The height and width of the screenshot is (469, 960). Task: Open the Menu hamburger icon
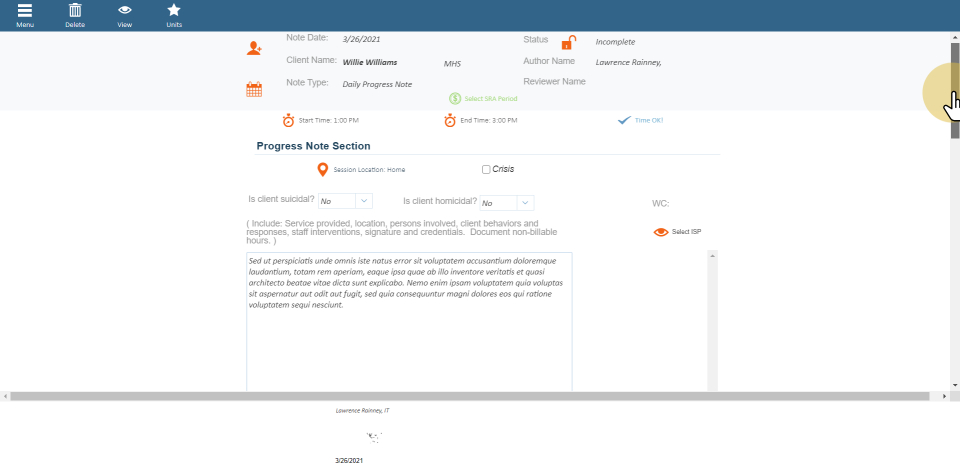(x=24, y=11)
